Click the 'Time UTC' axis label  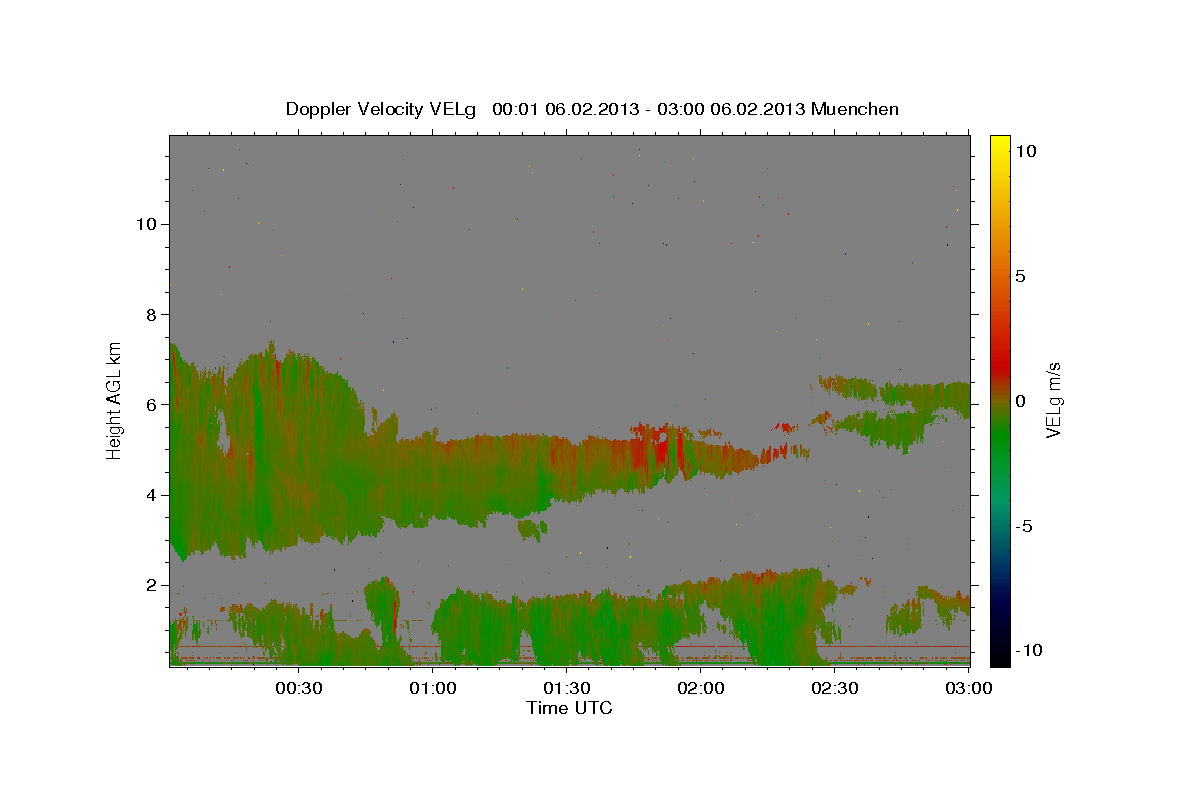[x=569, y=708]
